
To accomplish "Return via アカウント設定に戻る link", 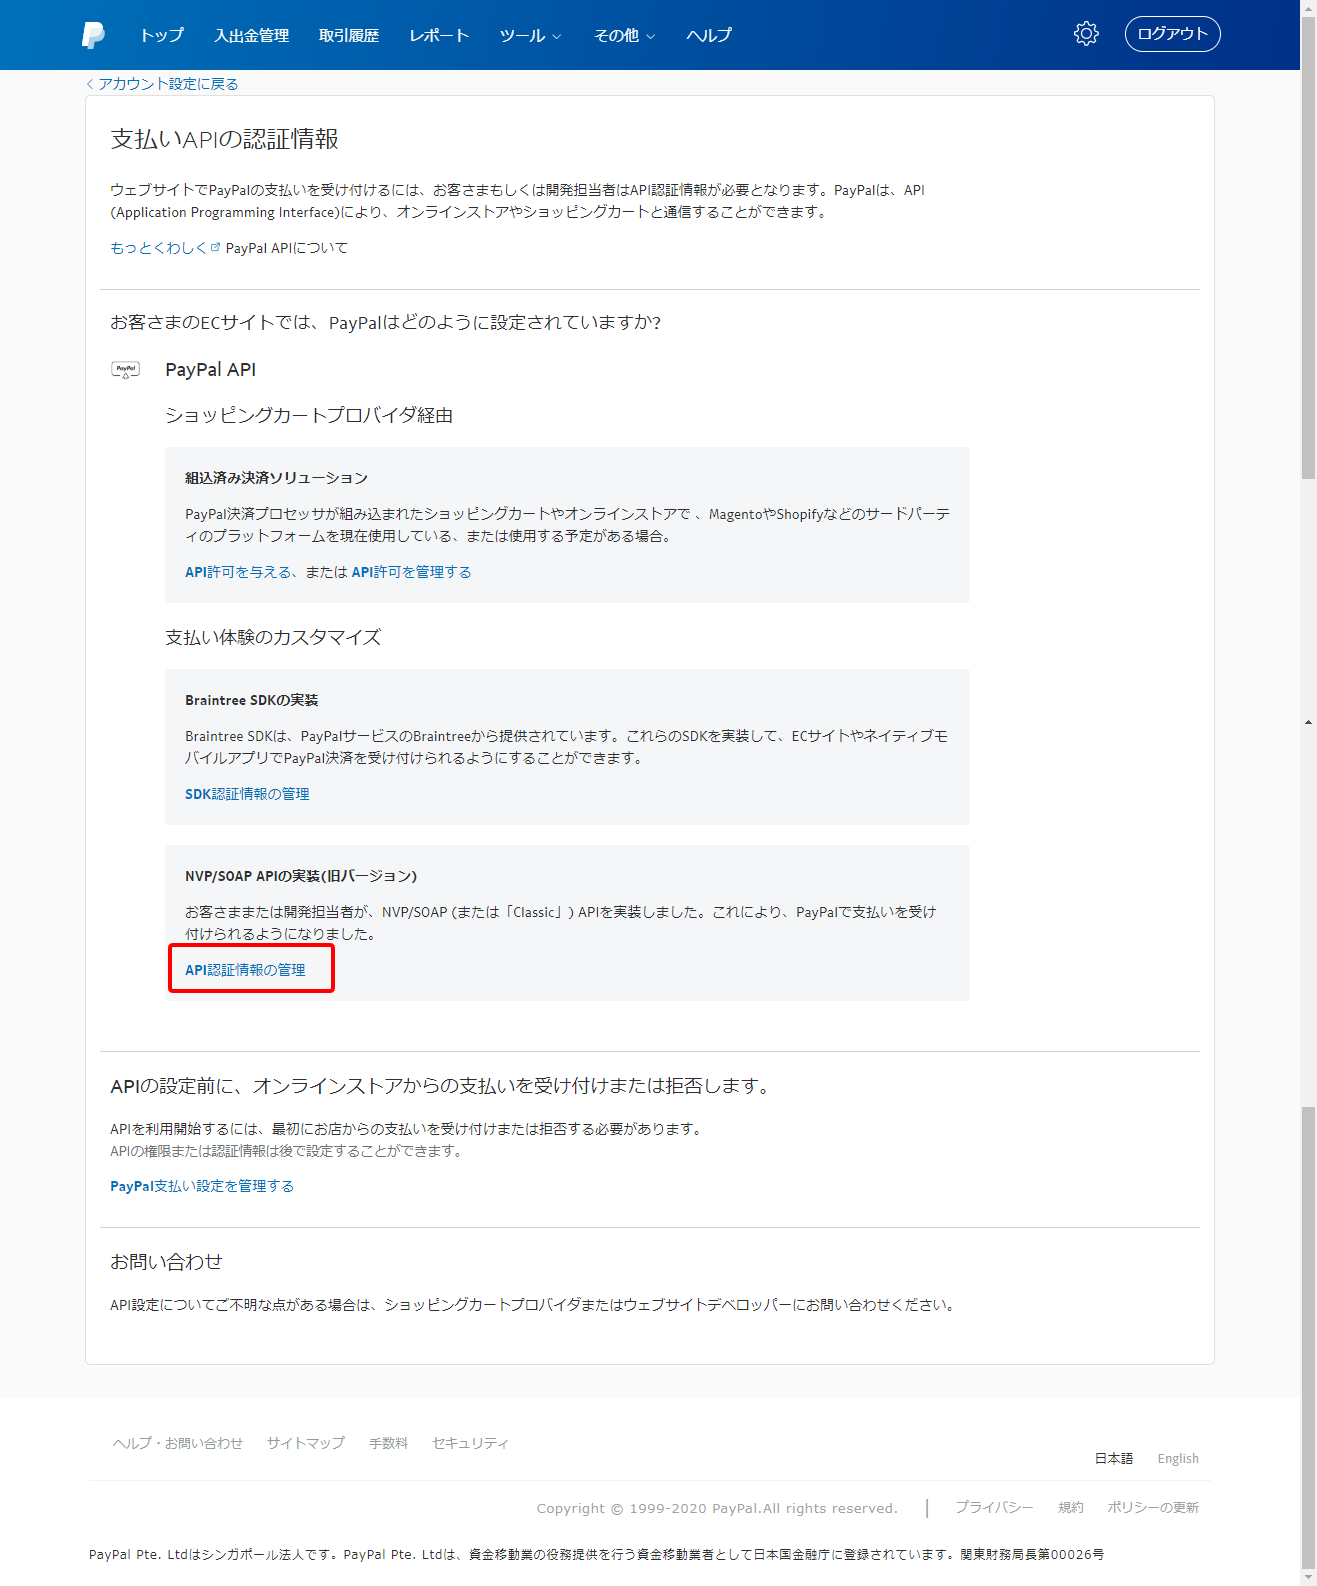I will coord(168,84).
